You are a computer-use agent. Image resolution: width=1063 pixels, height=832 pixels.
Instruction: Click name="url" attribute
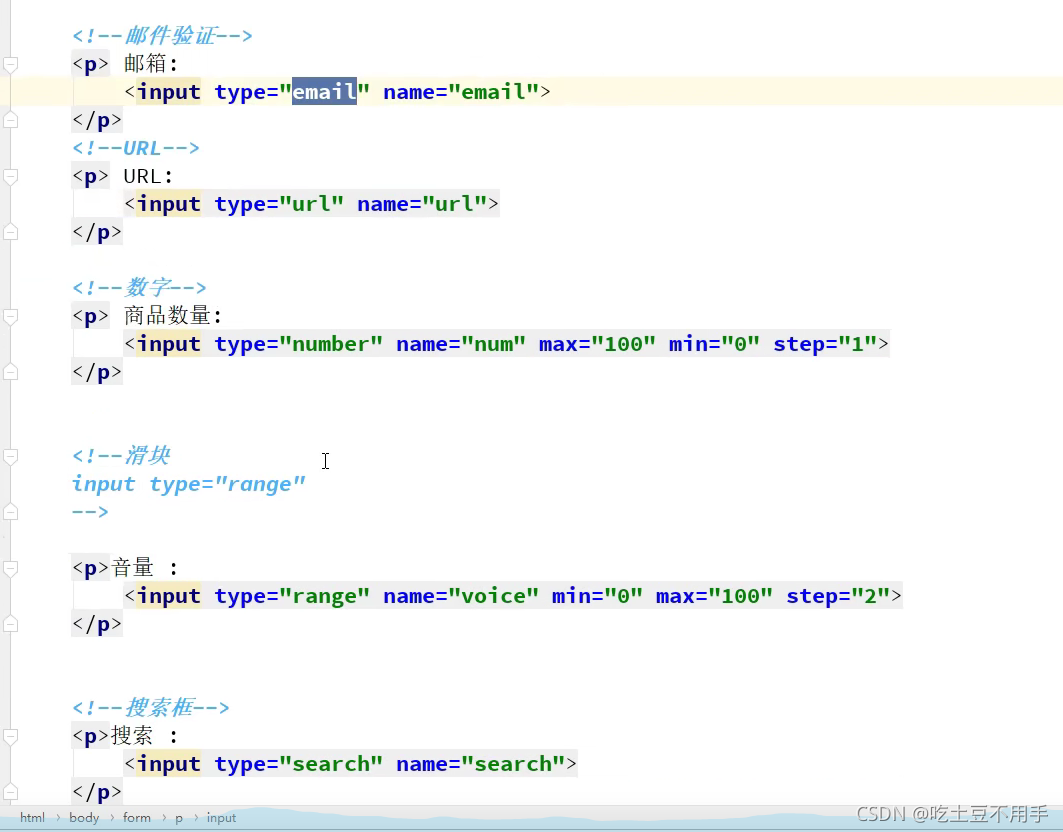click(422, 204)
